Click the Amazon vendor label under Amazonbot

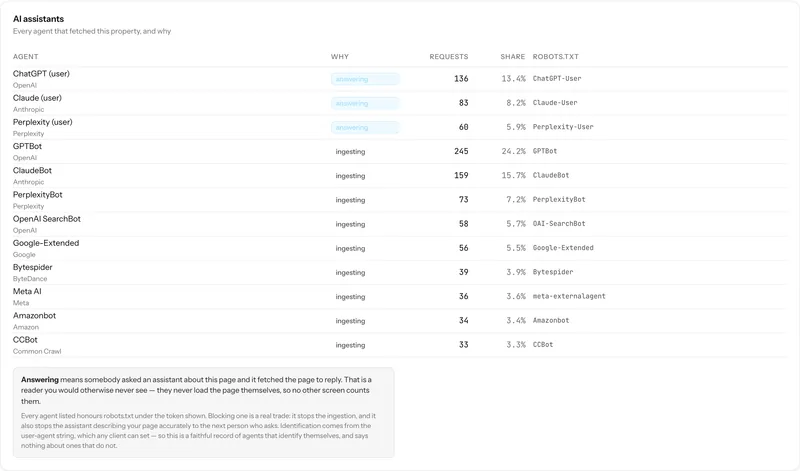coord(26,327)
